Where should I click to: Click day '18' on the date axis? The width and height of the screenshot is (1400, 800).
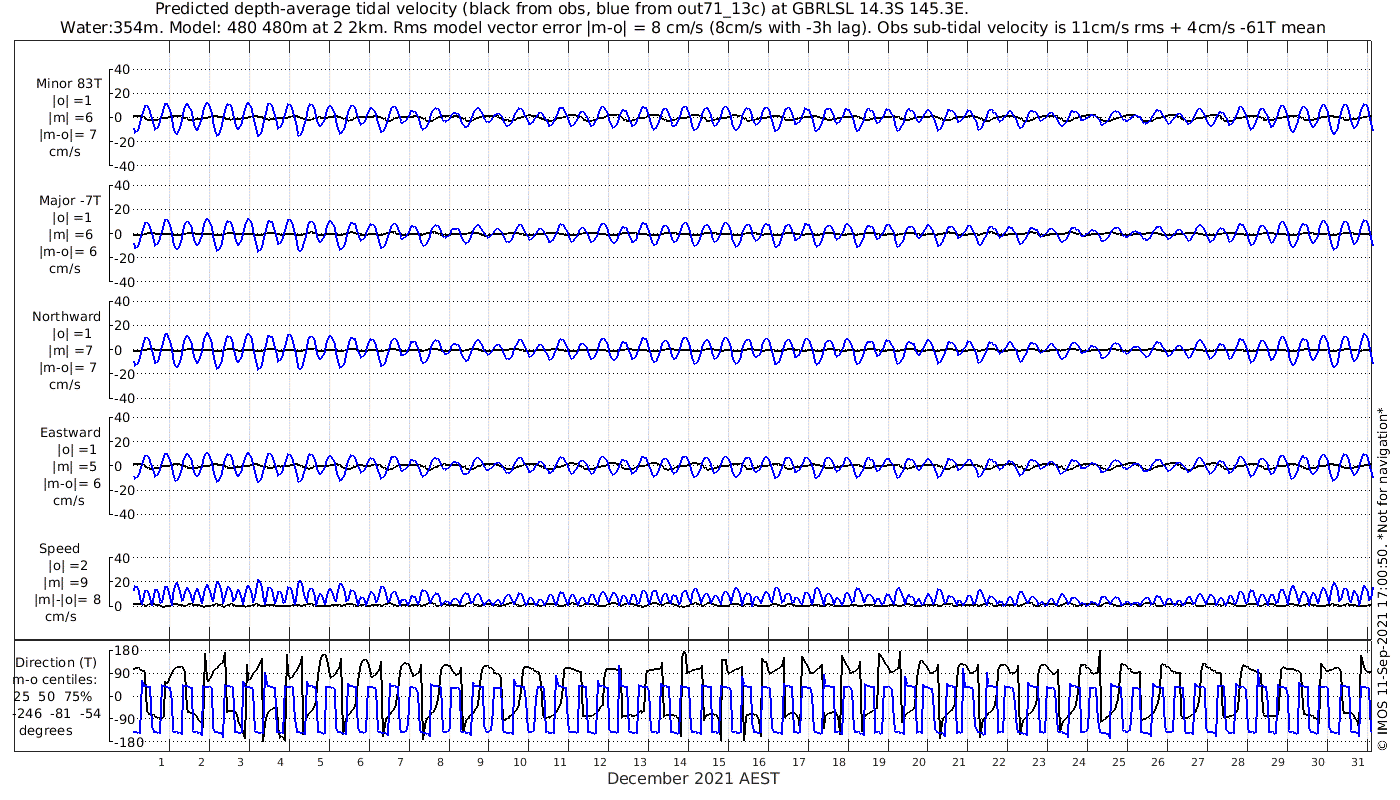coord(839,762)
